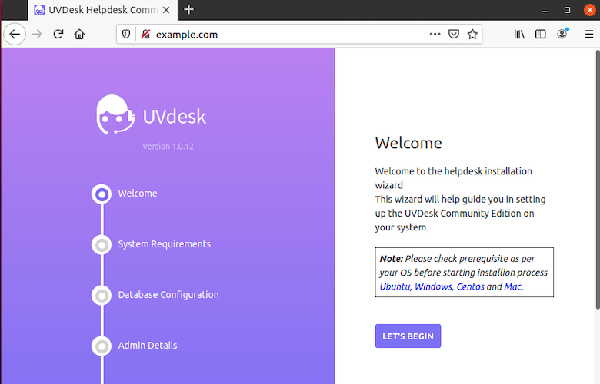Click the forward navigation arrow

[37, 34]
